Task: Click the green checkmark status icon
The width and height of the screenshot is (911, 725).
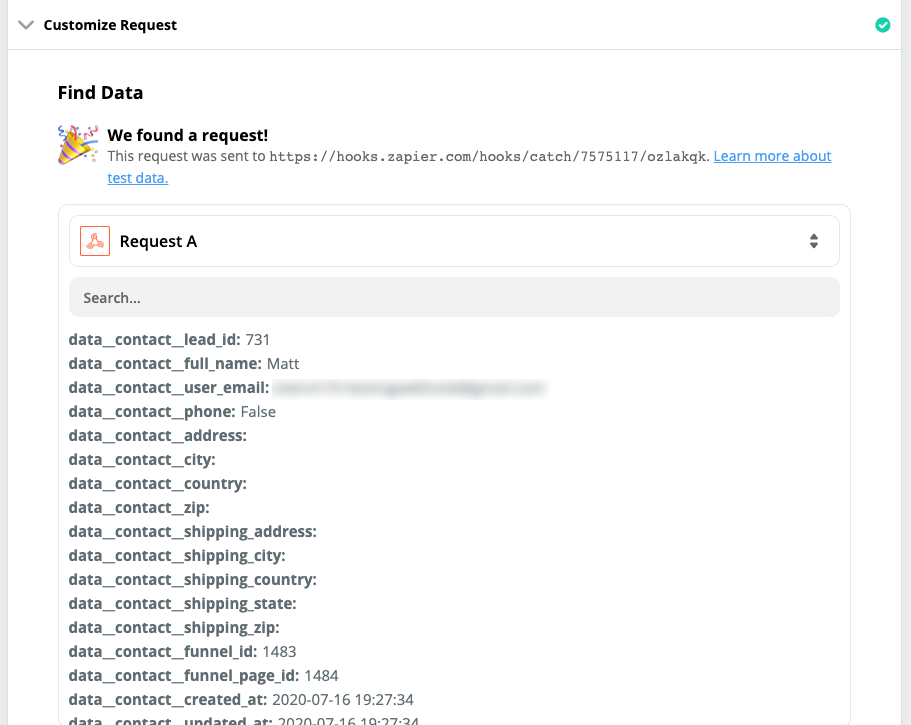Action: coord(882,25)
